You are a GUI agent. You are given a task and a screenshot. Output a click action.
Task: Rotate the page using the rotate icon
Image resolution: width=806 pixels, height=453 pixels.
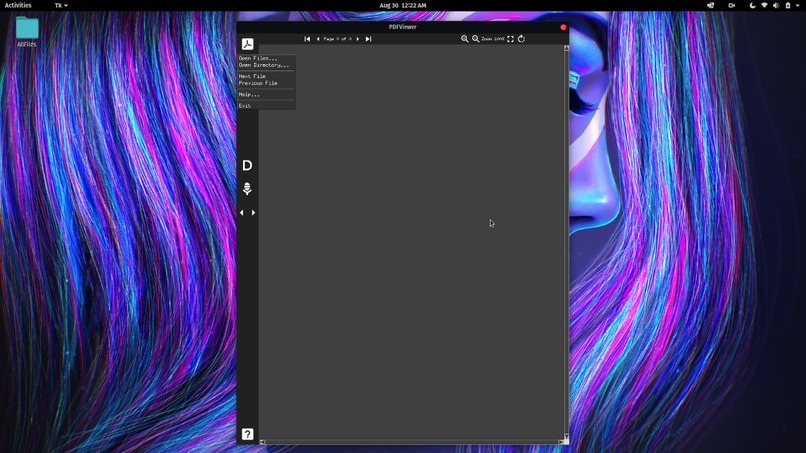pos(521,39)
